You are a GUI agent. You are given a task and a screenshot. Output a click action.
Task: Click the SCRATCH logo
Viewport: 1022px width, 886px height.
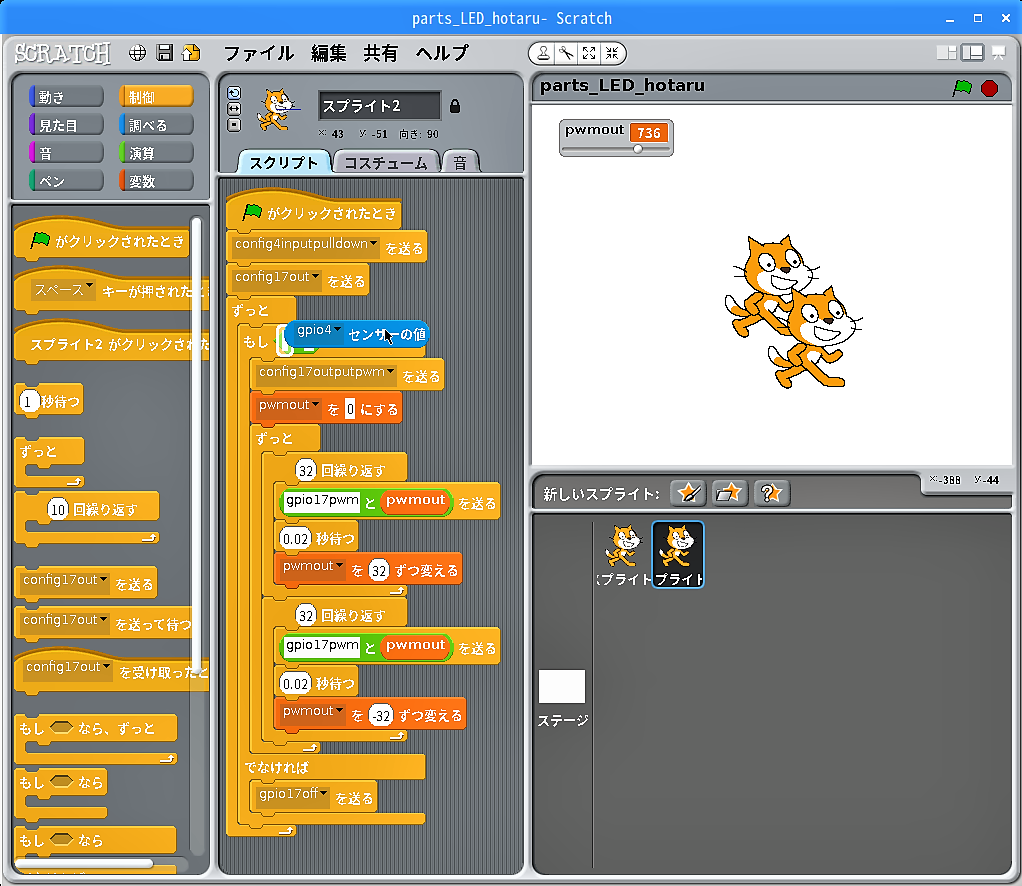tap(63, 53)
